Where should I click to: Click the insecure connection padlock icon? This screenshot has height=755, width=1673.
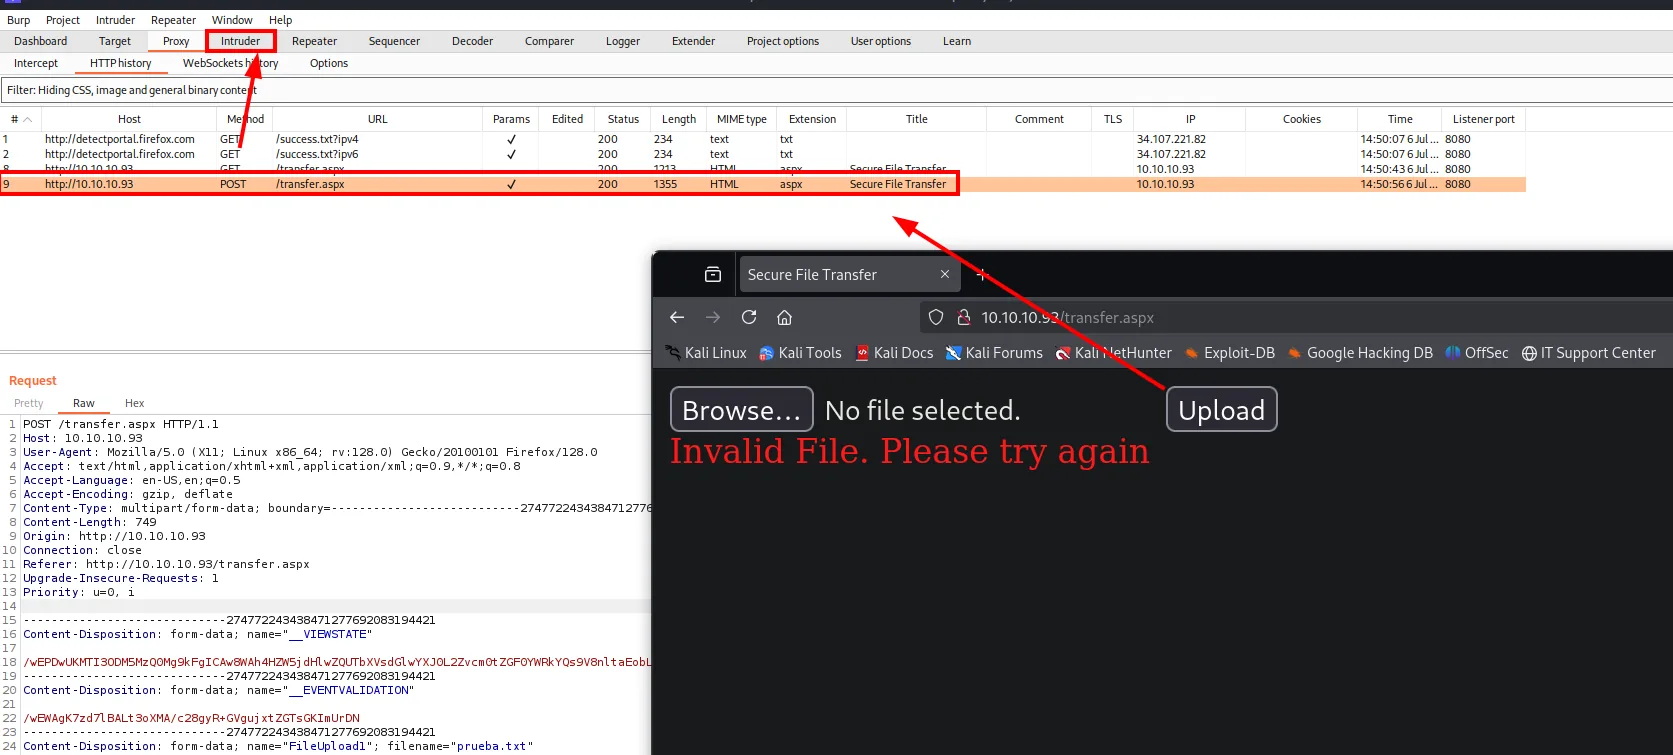[964, 317]
